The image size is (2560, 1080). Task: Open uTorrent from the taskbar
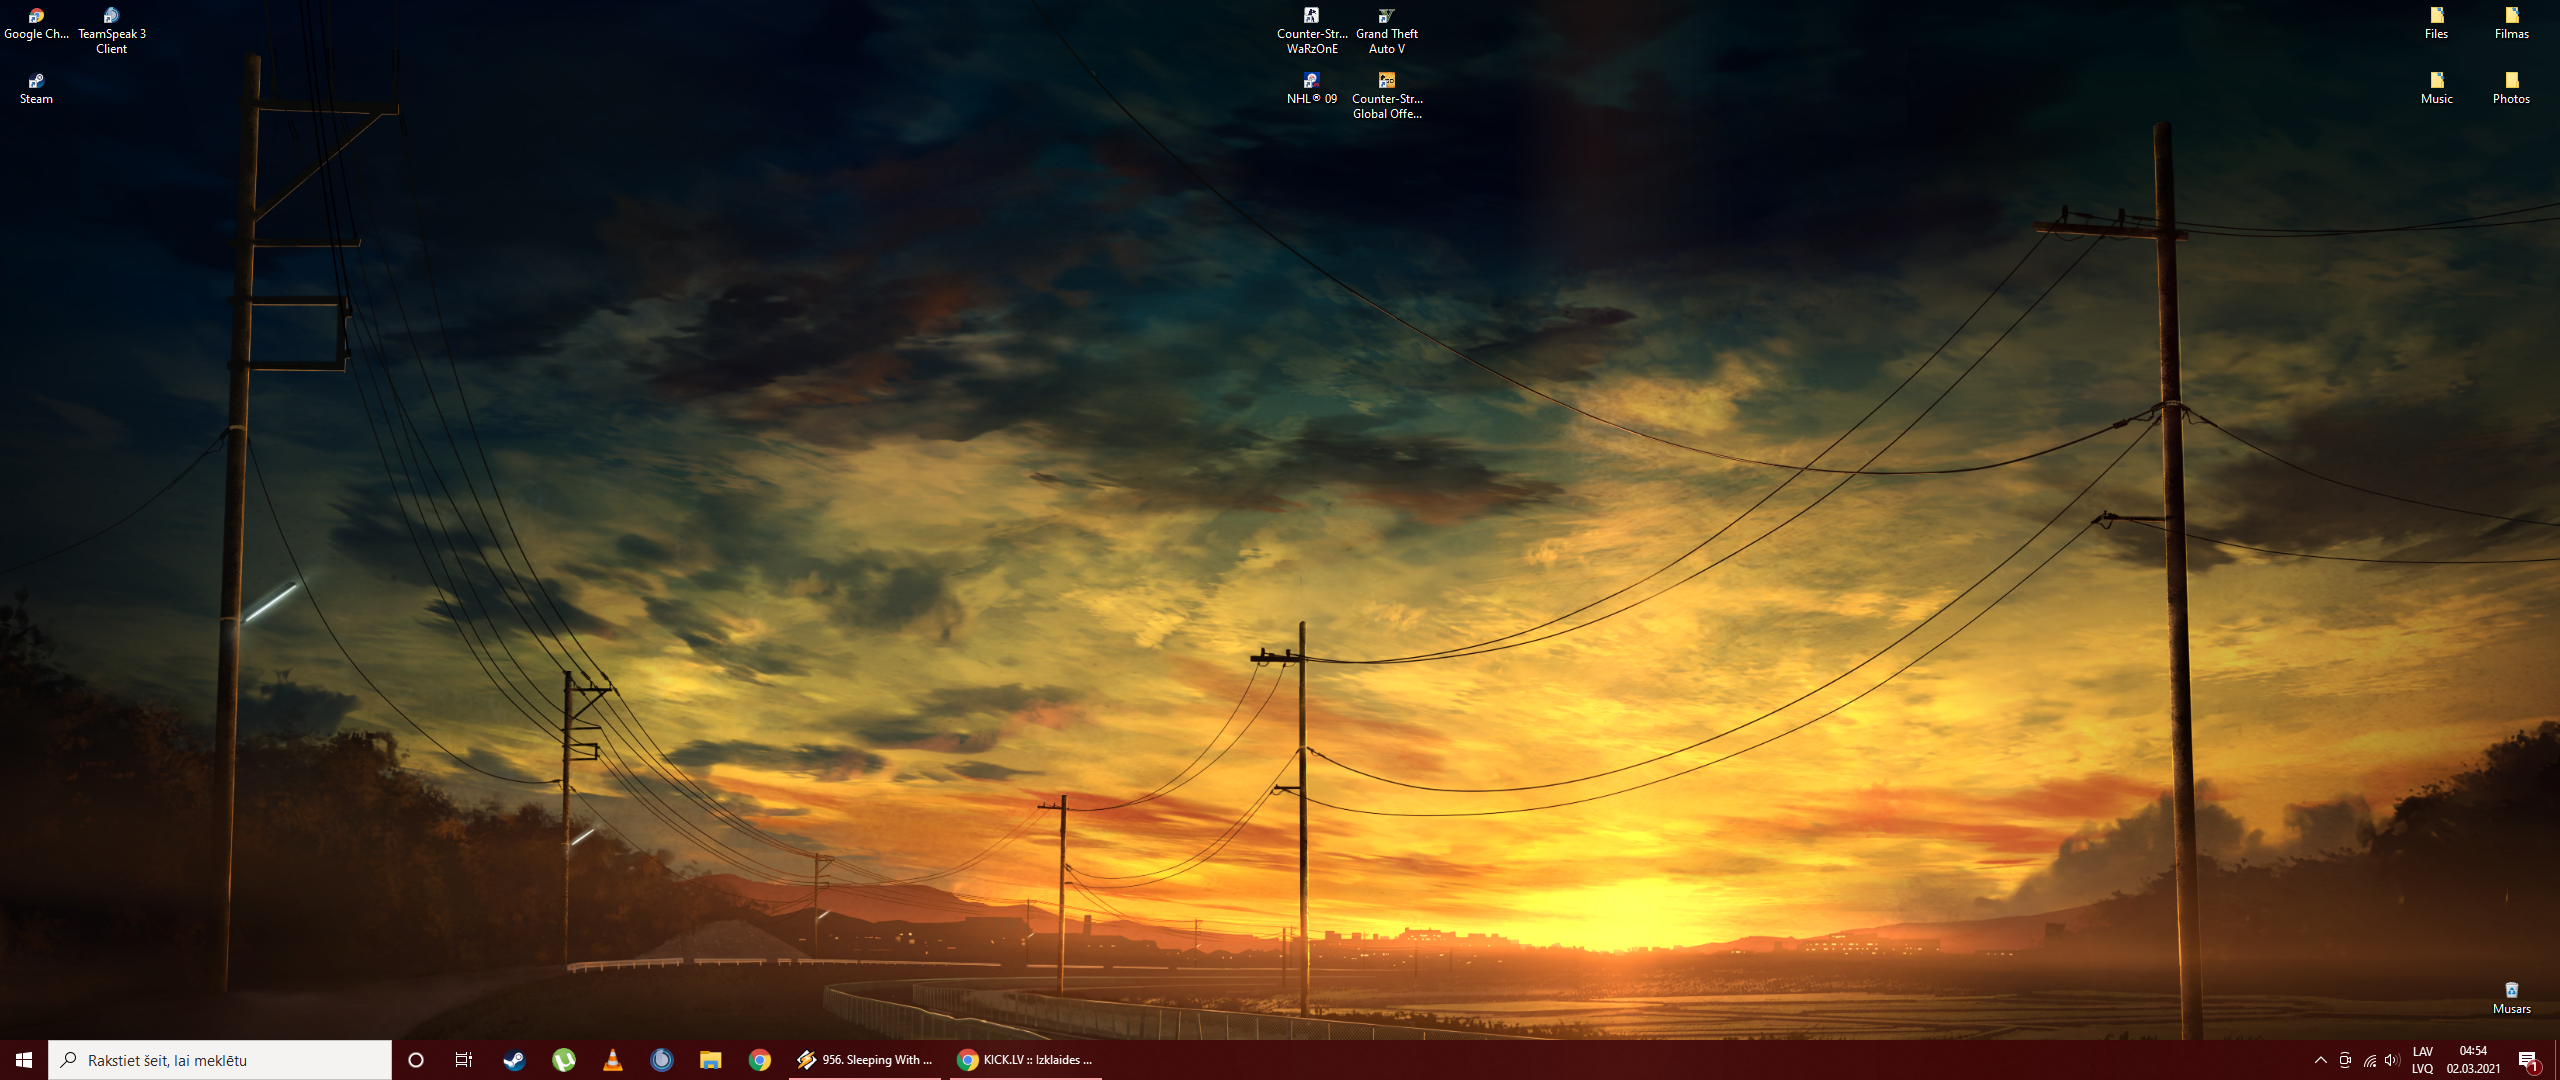564,1060
